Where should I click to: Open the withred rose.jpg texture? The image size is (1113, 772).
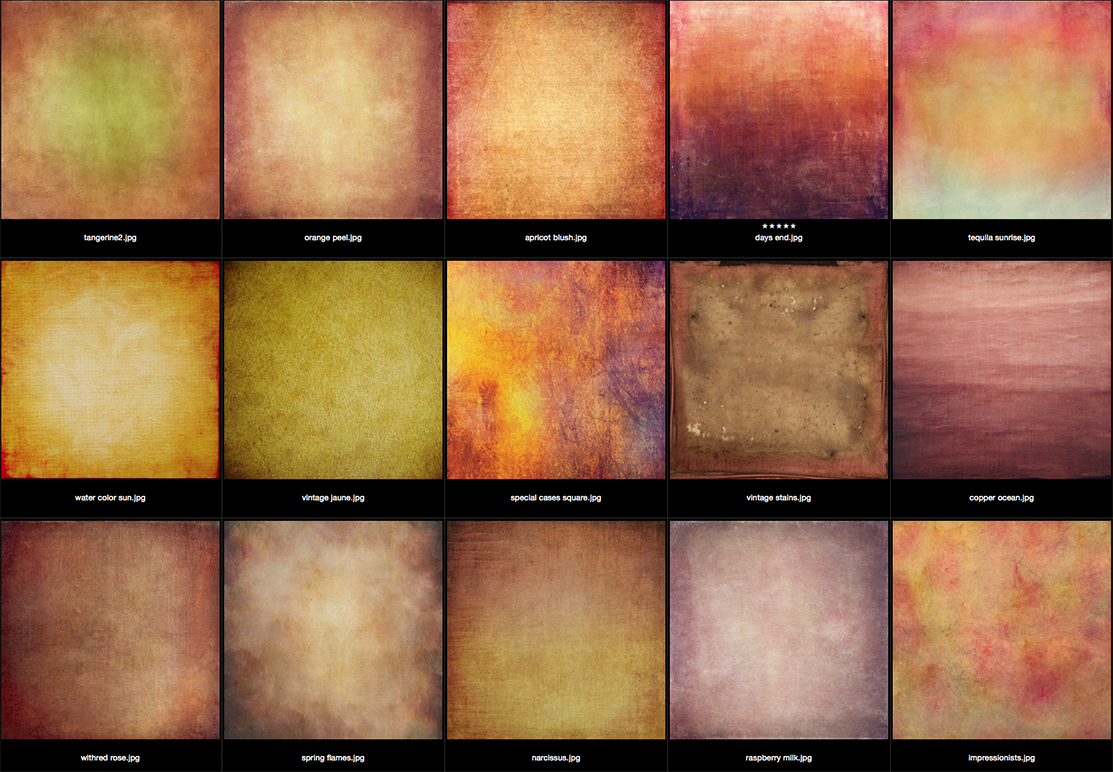110,630
